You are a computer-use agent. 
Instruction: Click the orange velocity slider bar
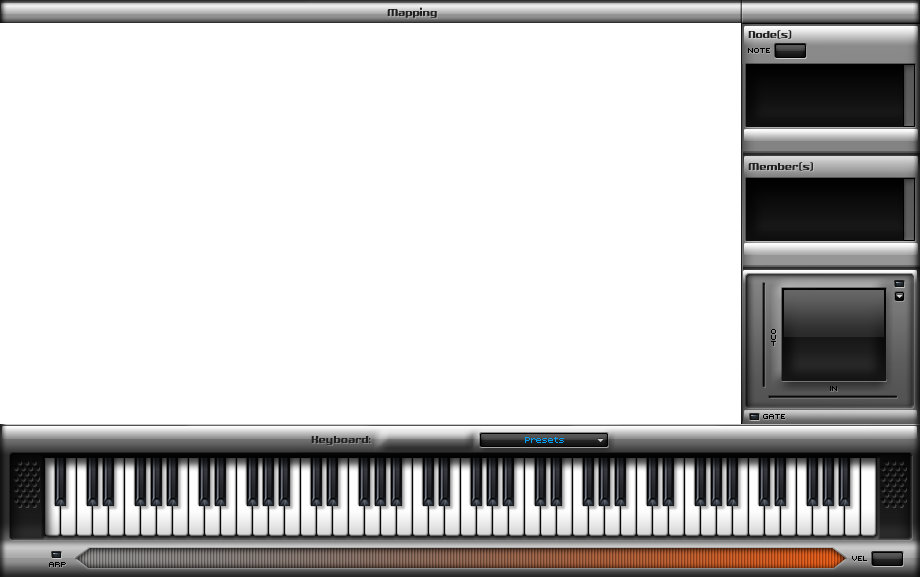click(460, 558)
